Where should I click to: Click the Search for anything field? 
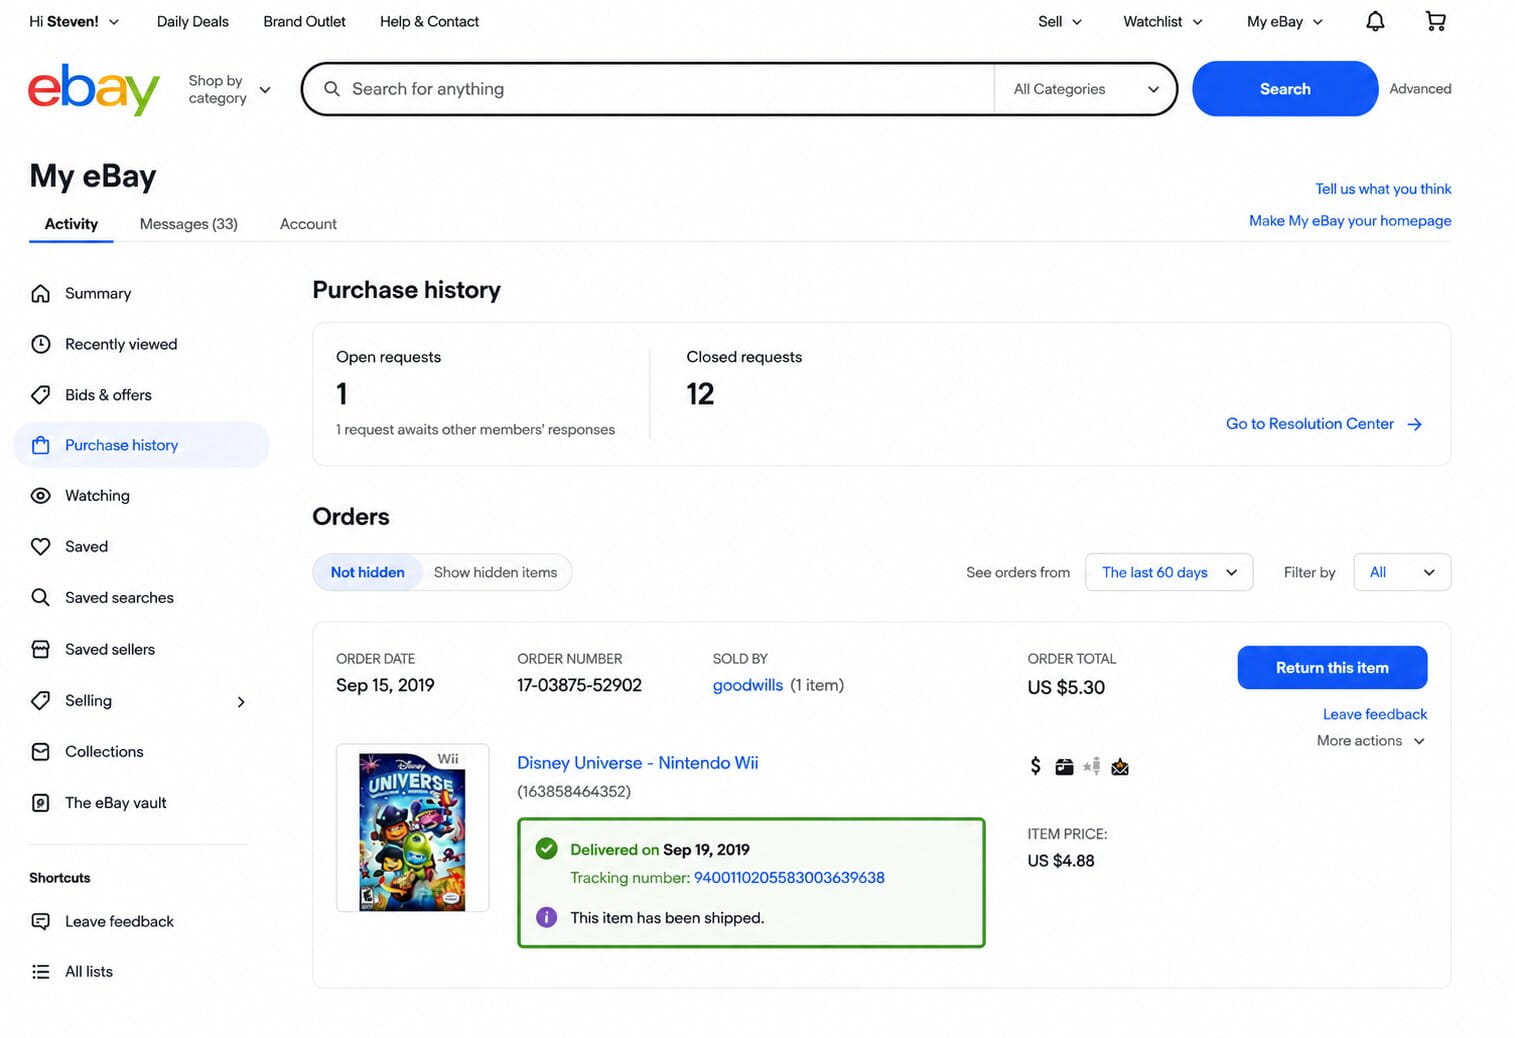[x=648, y=89]
